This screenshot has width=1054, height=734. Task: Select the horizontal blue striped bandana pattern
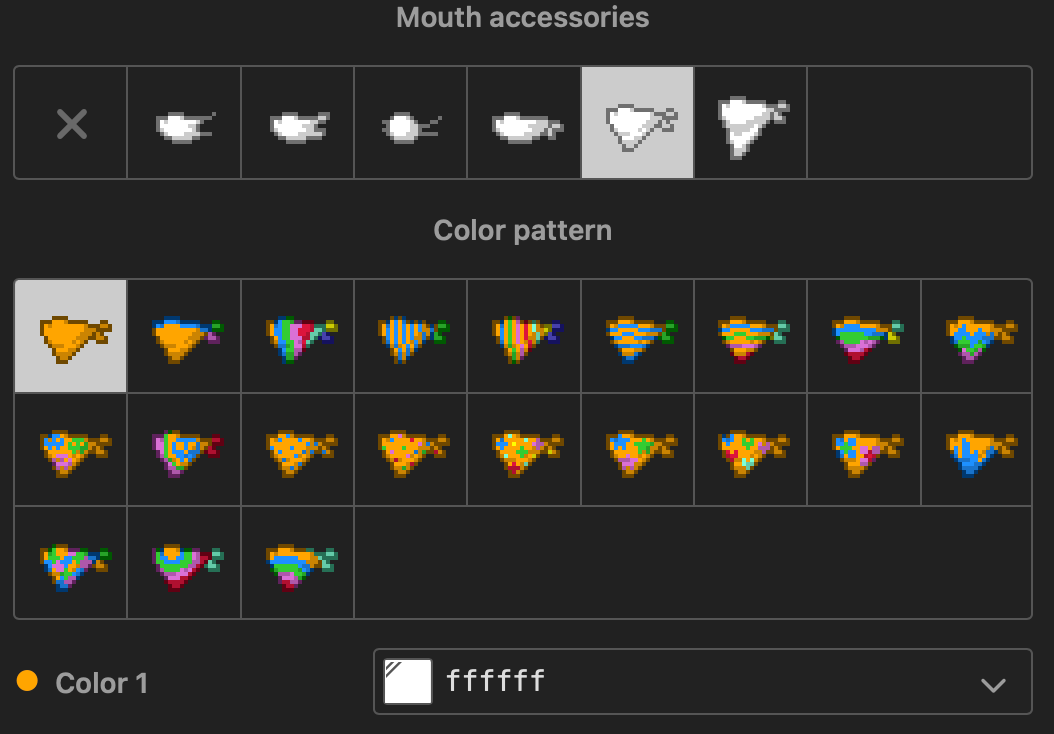(637, 336)
